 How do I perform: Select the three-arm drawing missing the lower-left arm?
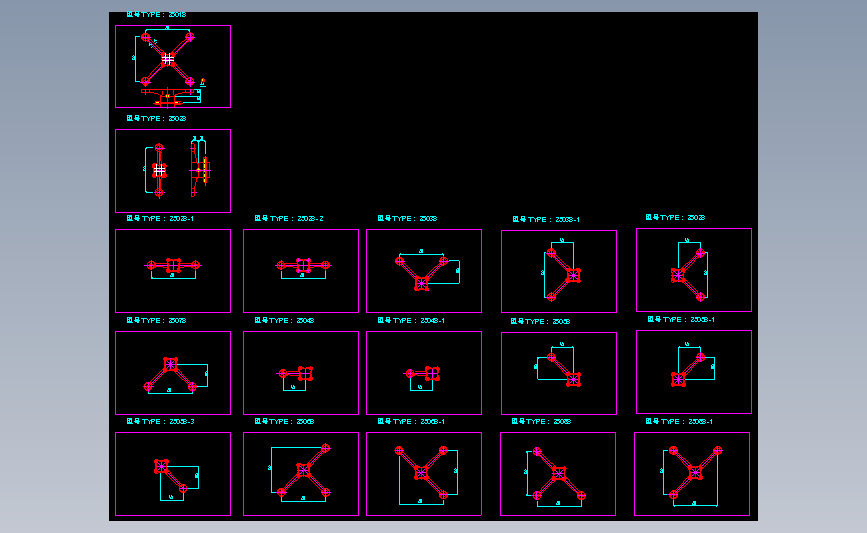424,474
